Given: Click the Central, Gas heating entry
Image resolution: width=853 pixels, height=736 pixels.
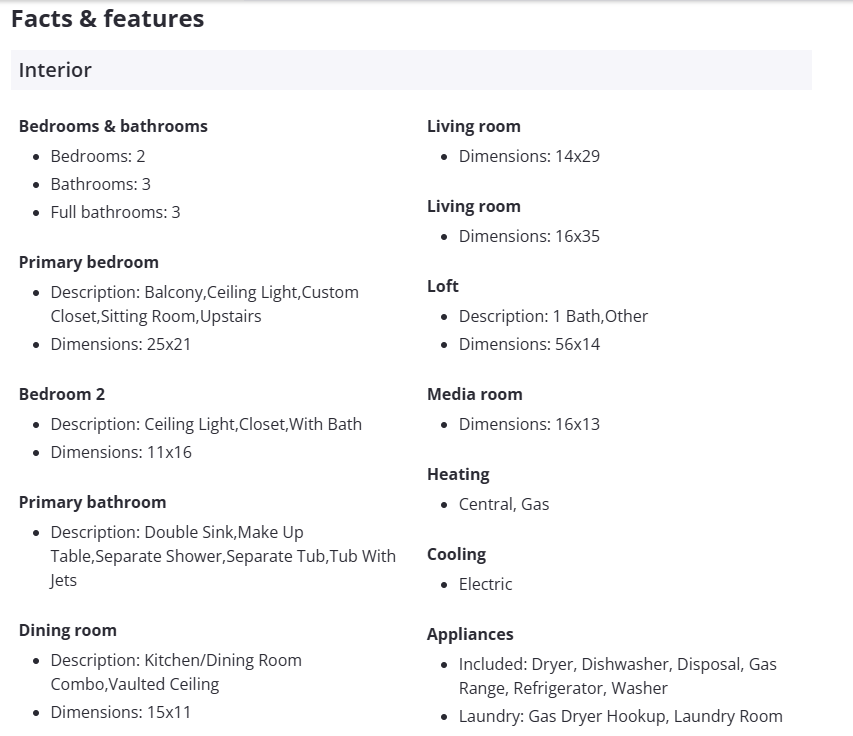Looking at the screenshot, I should click(504, 504).
